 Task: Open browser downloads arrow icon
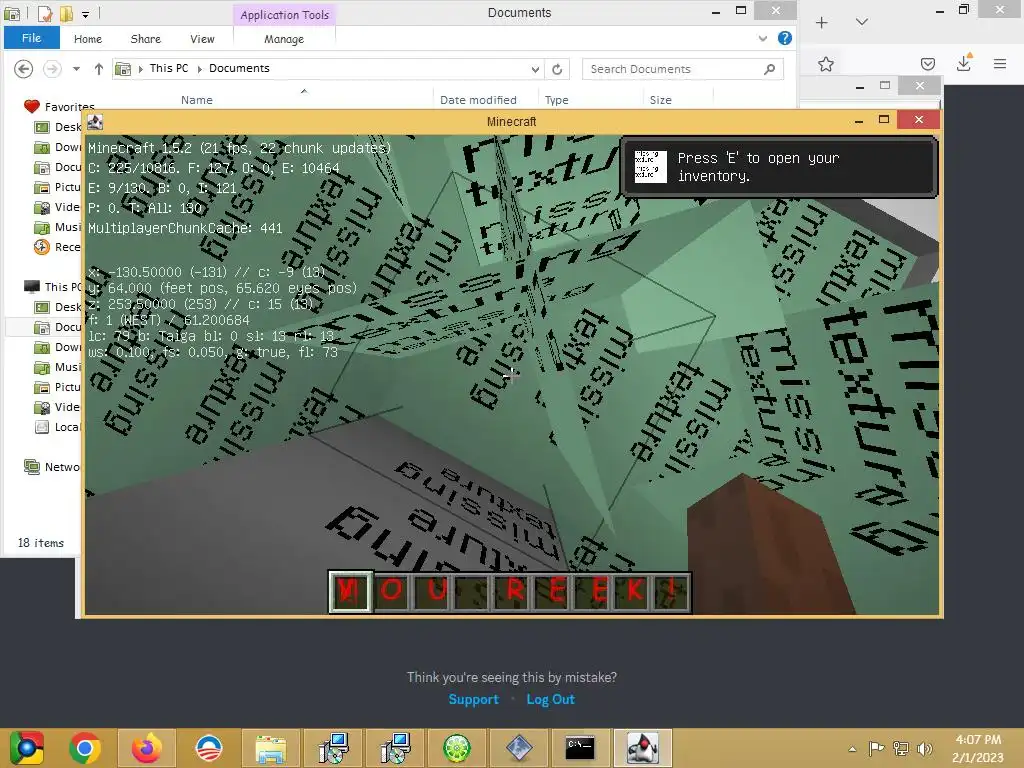pyautogui.click(x=964, y=63)
